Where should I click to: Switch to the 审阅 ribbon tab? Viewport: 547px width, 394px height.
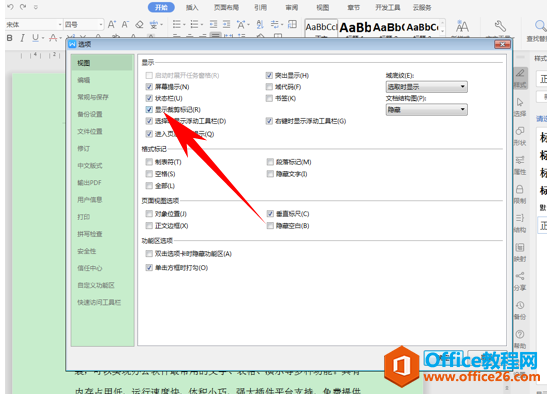292,7
